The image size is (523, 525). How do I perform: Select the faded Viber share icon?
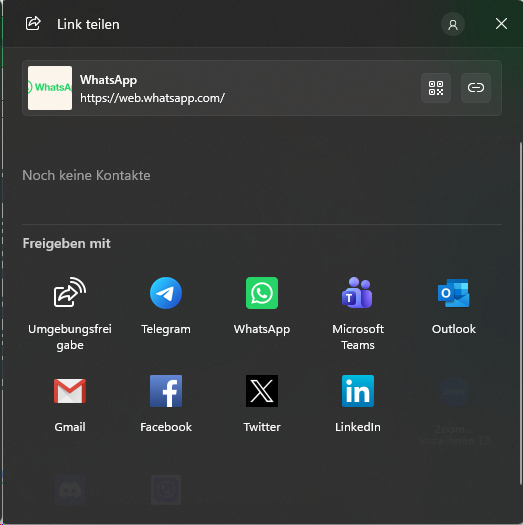(x=166, y=490)
